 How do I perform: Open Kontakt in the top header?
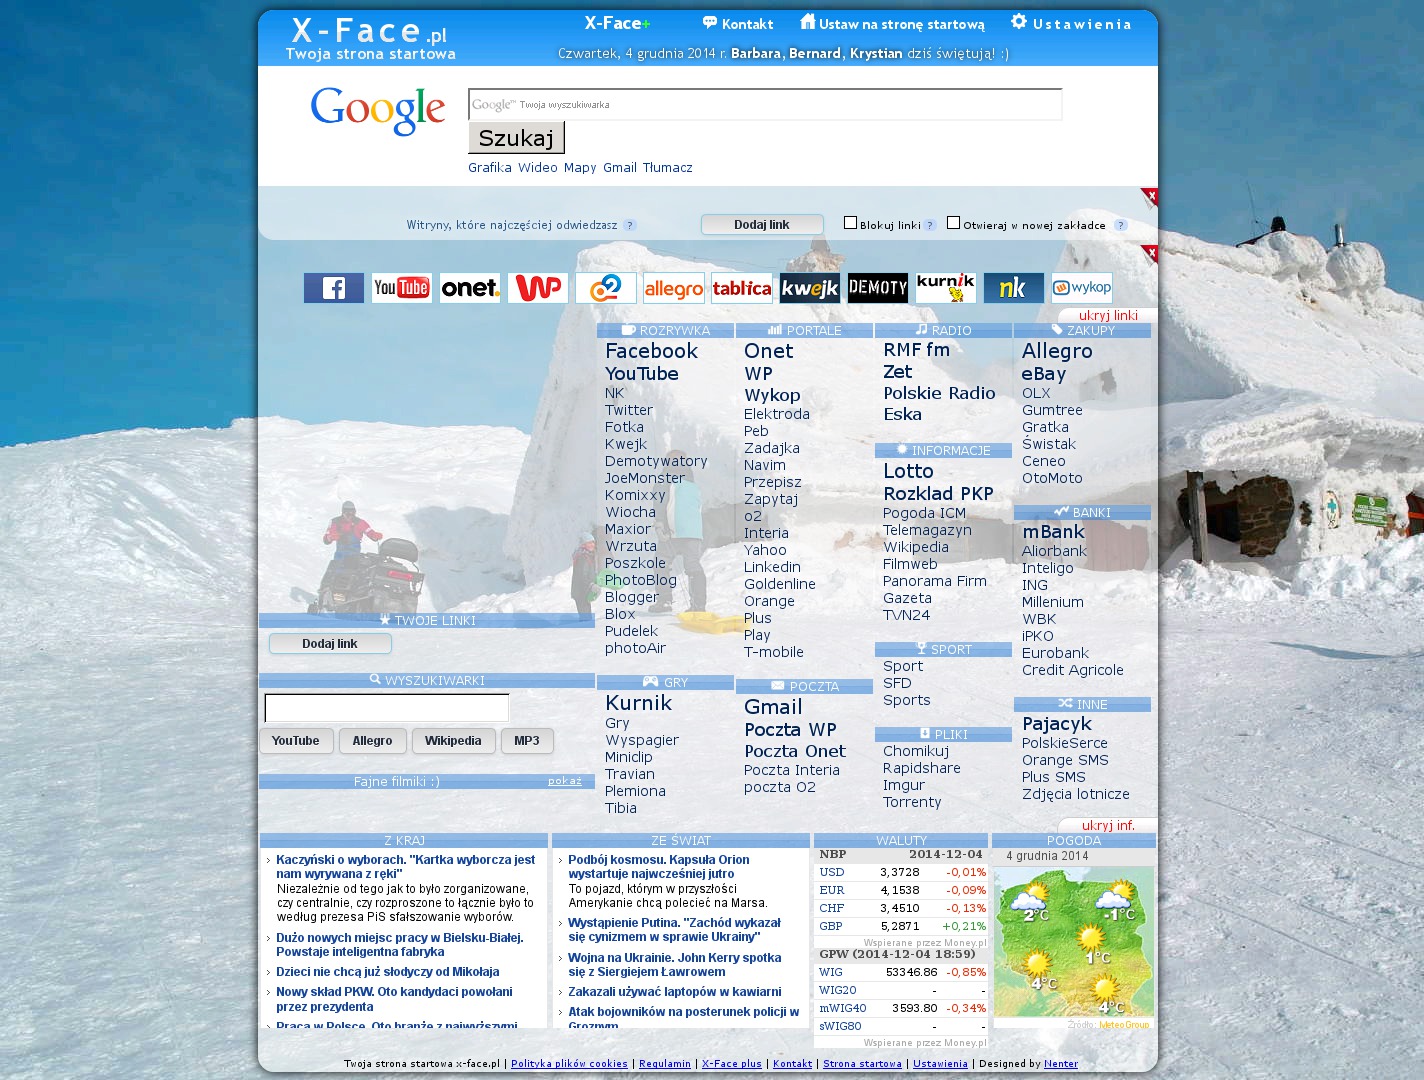pos(738,24)
